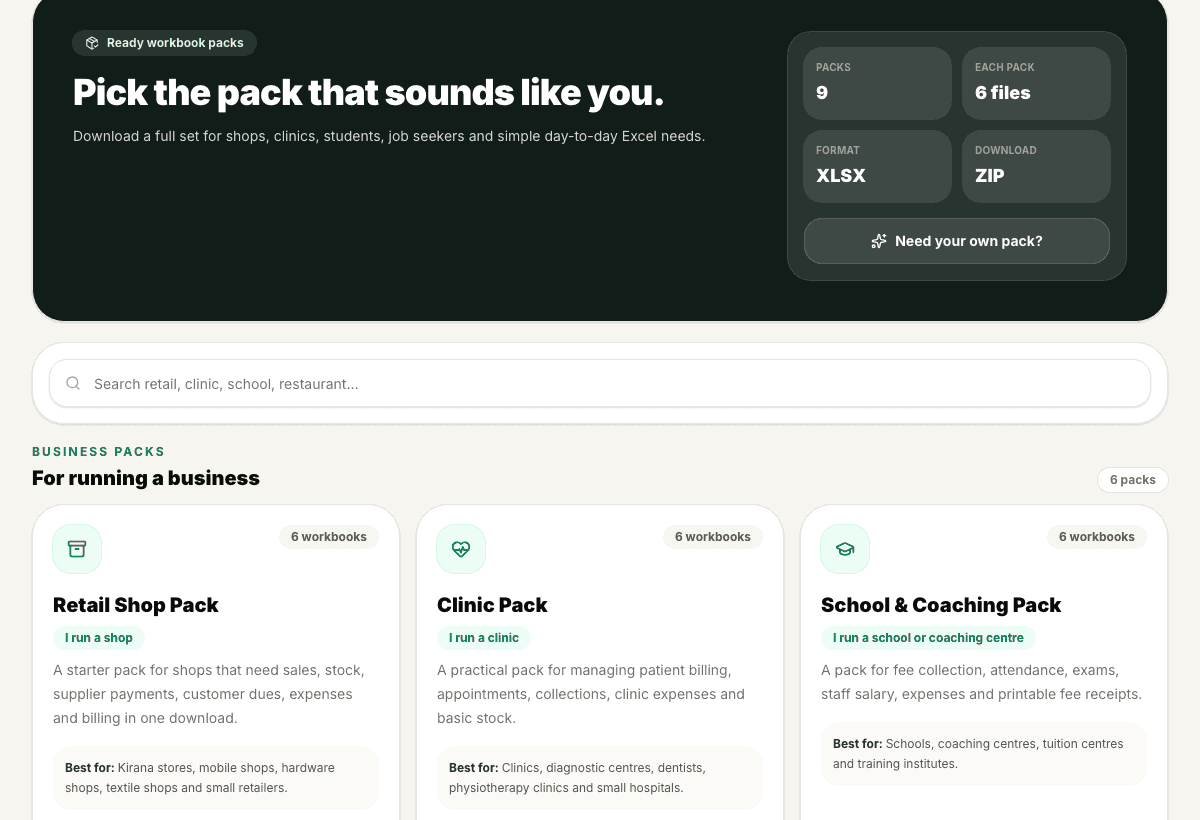Click the Pick the pack that sounds like you headline
Viewport: 1200px width, 820px height.
[x=368, y=93]
